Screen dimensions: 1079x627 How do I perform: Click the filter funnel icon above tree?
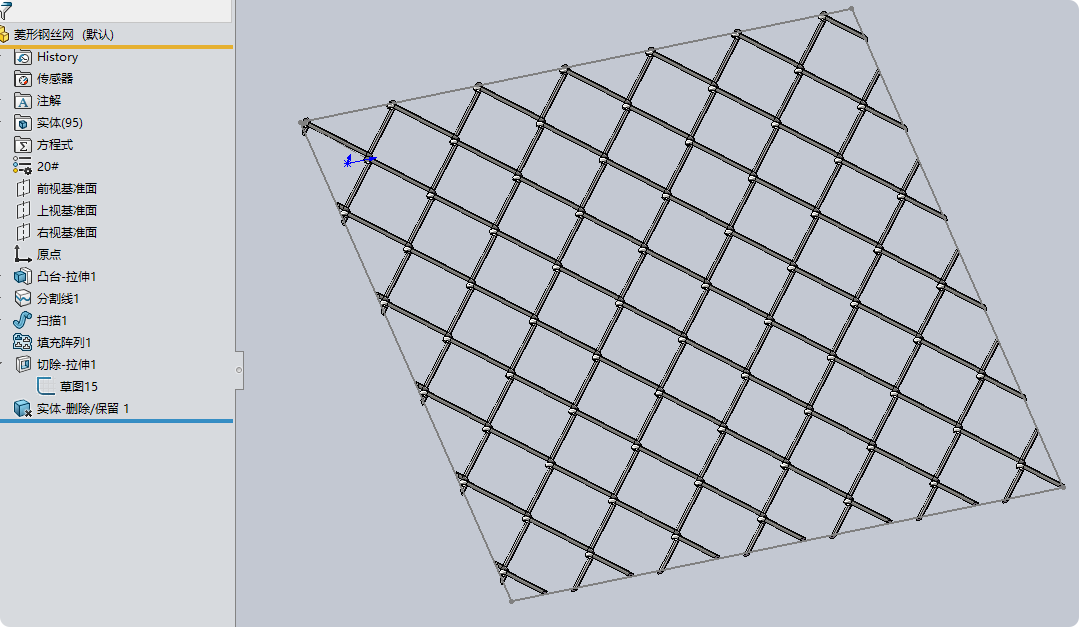[6, 10]
